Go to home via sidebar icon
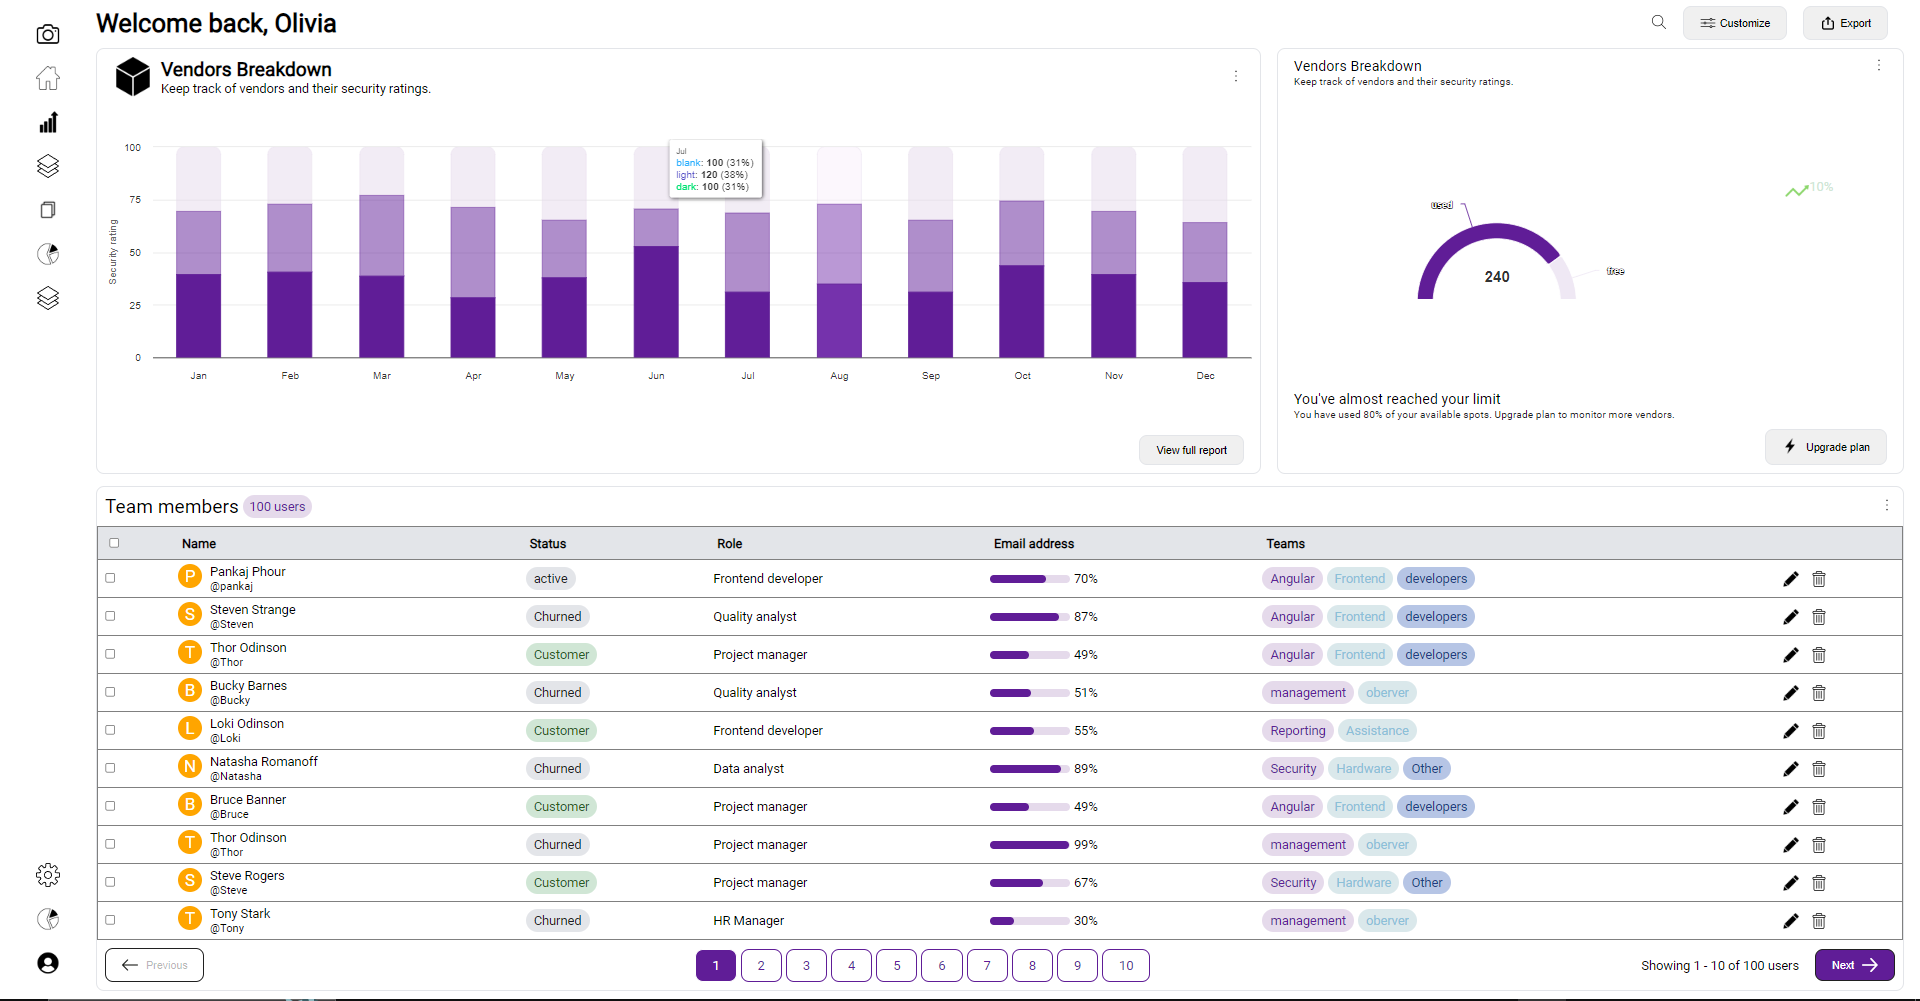Screen dimensions: 1920x1001 48,78
